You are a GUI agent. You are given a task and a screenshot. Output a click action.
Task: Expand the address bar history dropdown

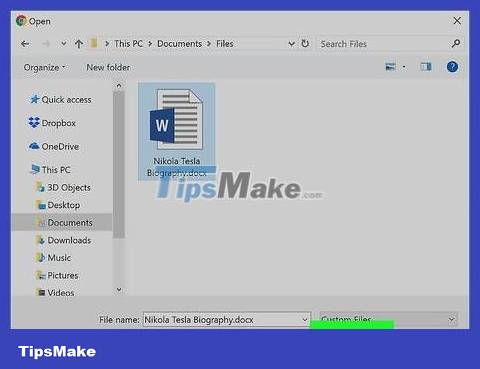click(x=291, y=44)
